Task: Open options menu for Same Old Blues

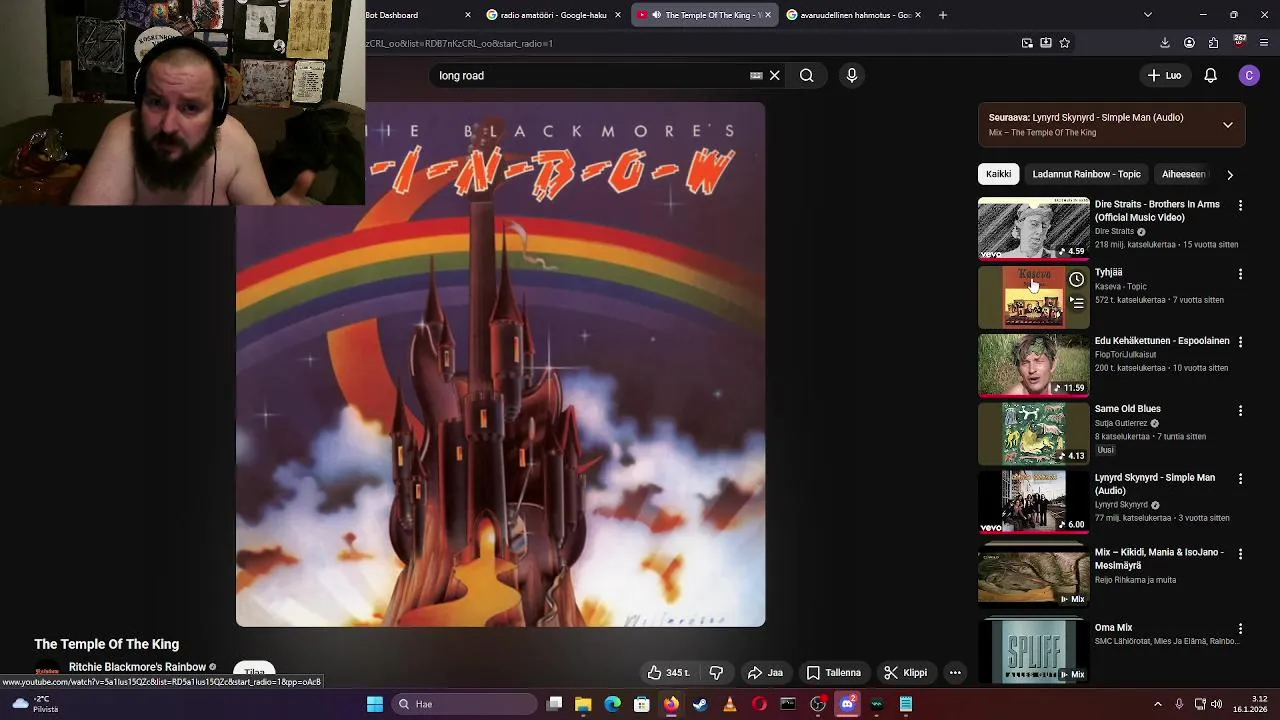Action: tap(1240, 410)
